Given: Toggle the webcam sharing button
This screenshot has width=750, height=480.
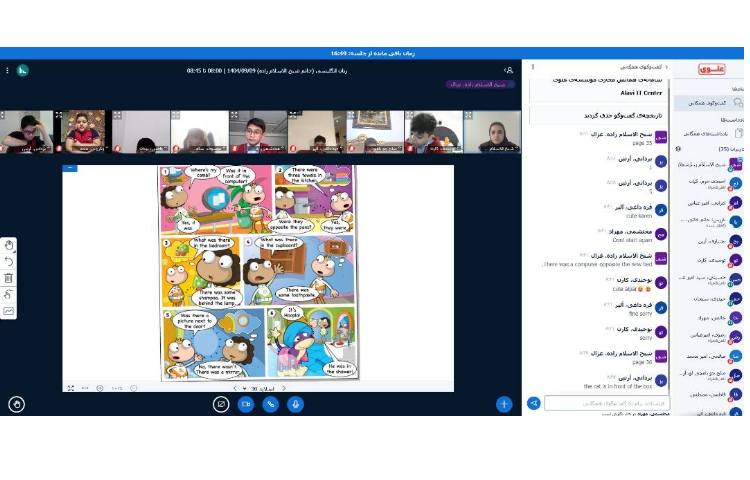Looking at the screenshot, I should click(x=246, y=404).
